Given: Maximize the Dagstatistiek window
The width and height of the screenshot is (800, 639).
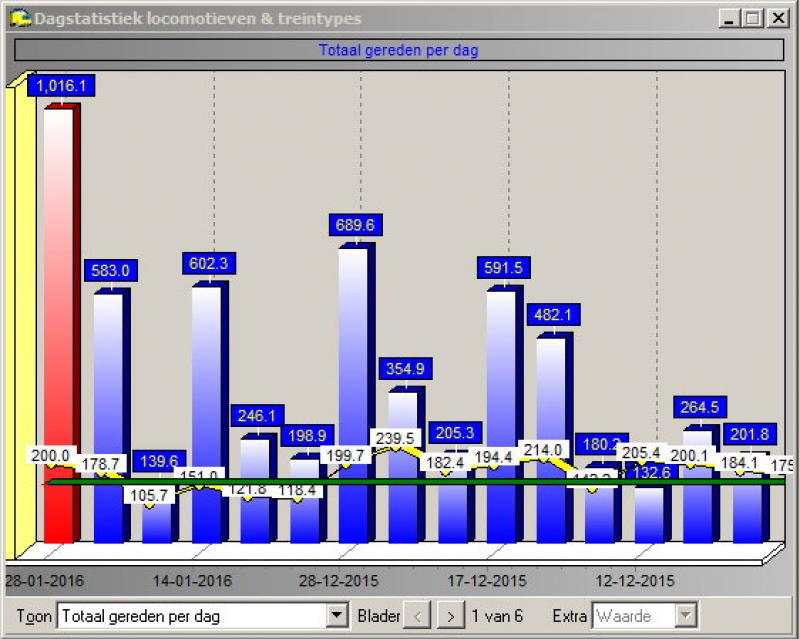Looking at the screenshot, I should [751, 19].
